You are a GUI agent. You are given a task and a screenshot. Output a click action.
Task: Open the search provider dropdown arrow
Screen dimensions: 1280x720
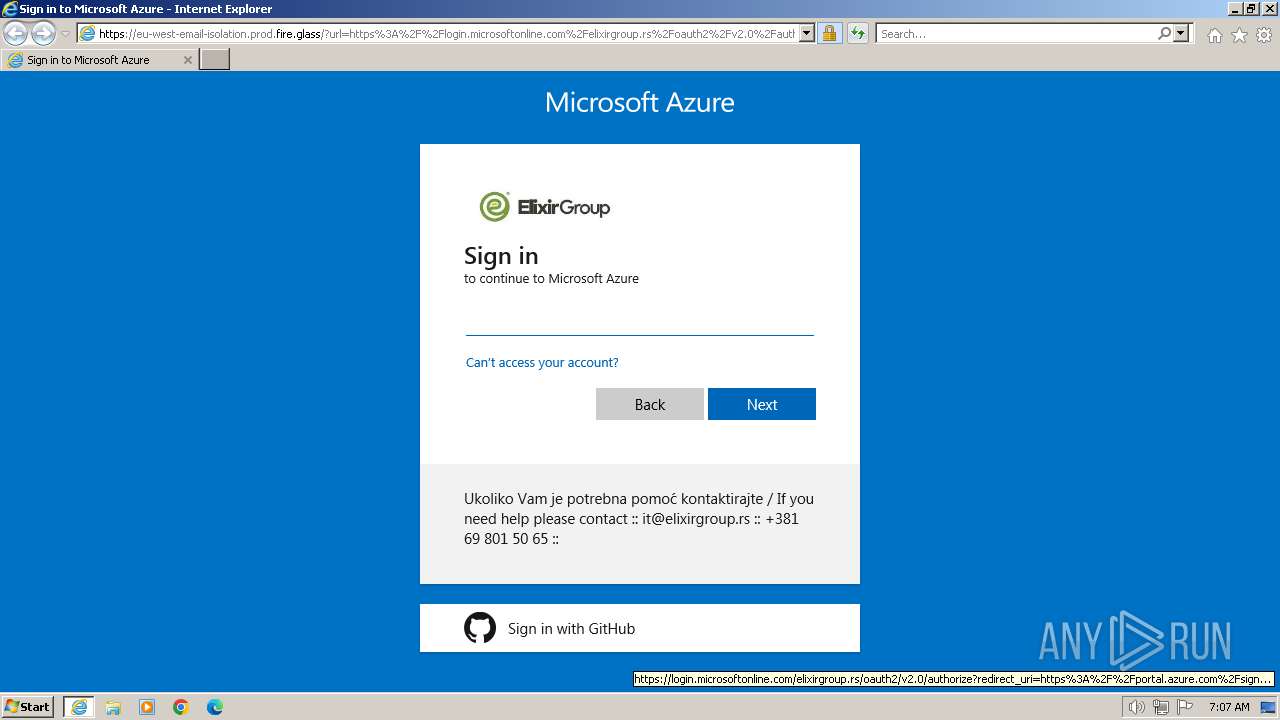[1181, 34]
